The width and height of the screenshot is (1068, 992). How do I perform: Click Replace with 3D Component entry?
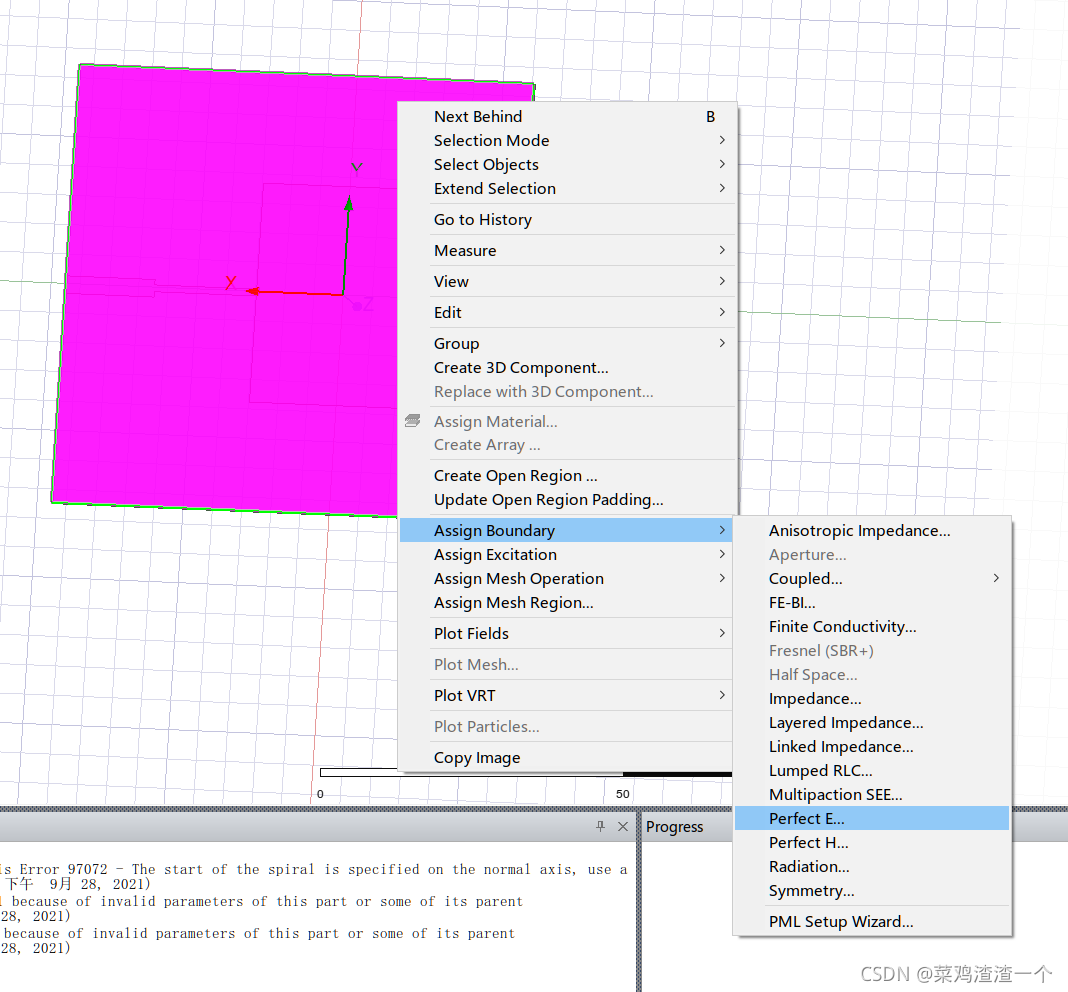click(567, 391)
